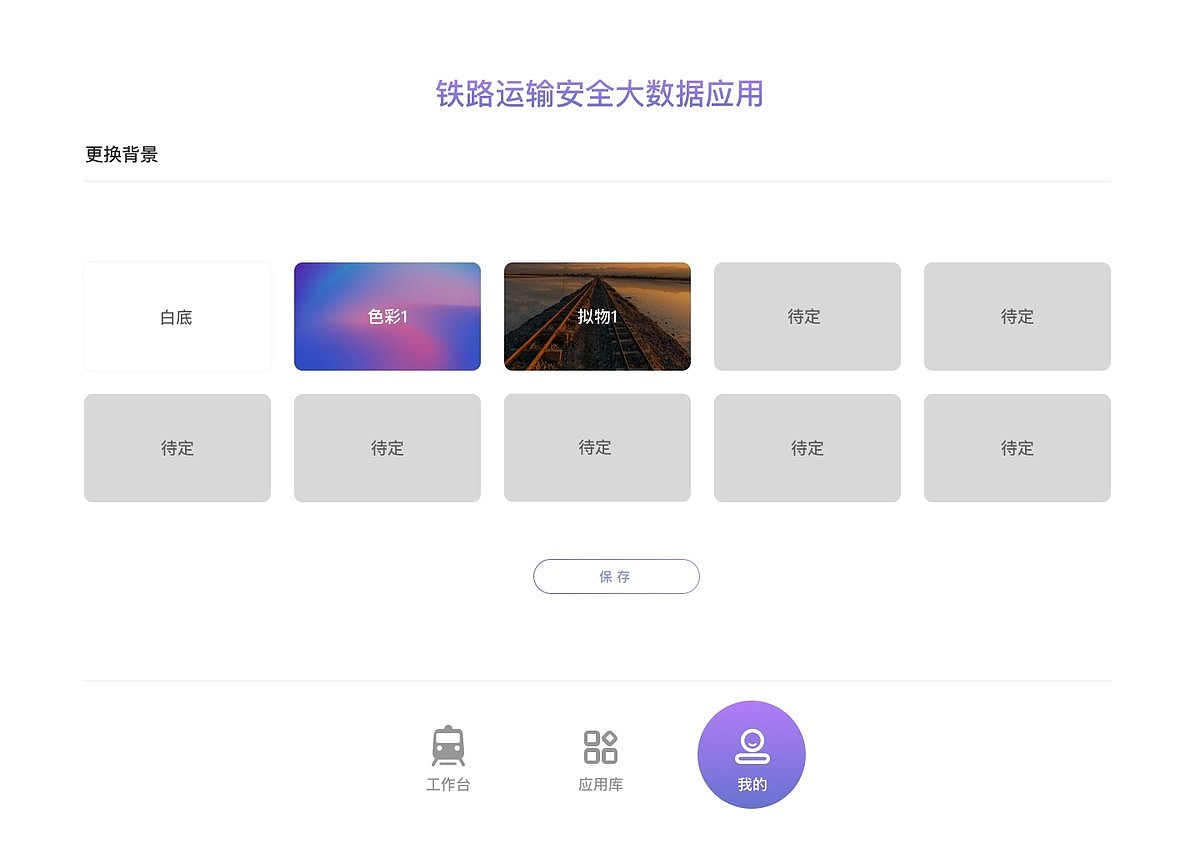Open the 工作台 train icon
The image size is (1200, 853).
point(448,746)
